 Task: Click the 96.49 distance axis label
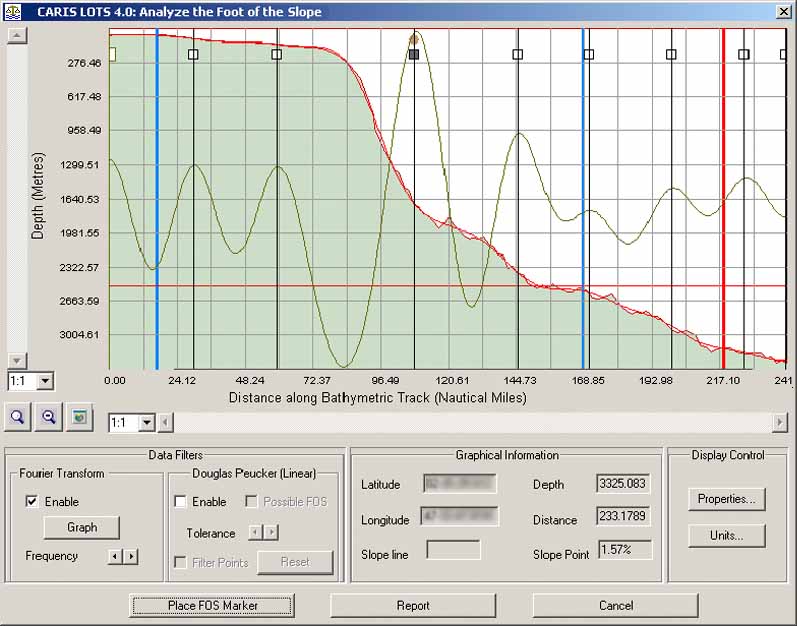pos(385,381)
